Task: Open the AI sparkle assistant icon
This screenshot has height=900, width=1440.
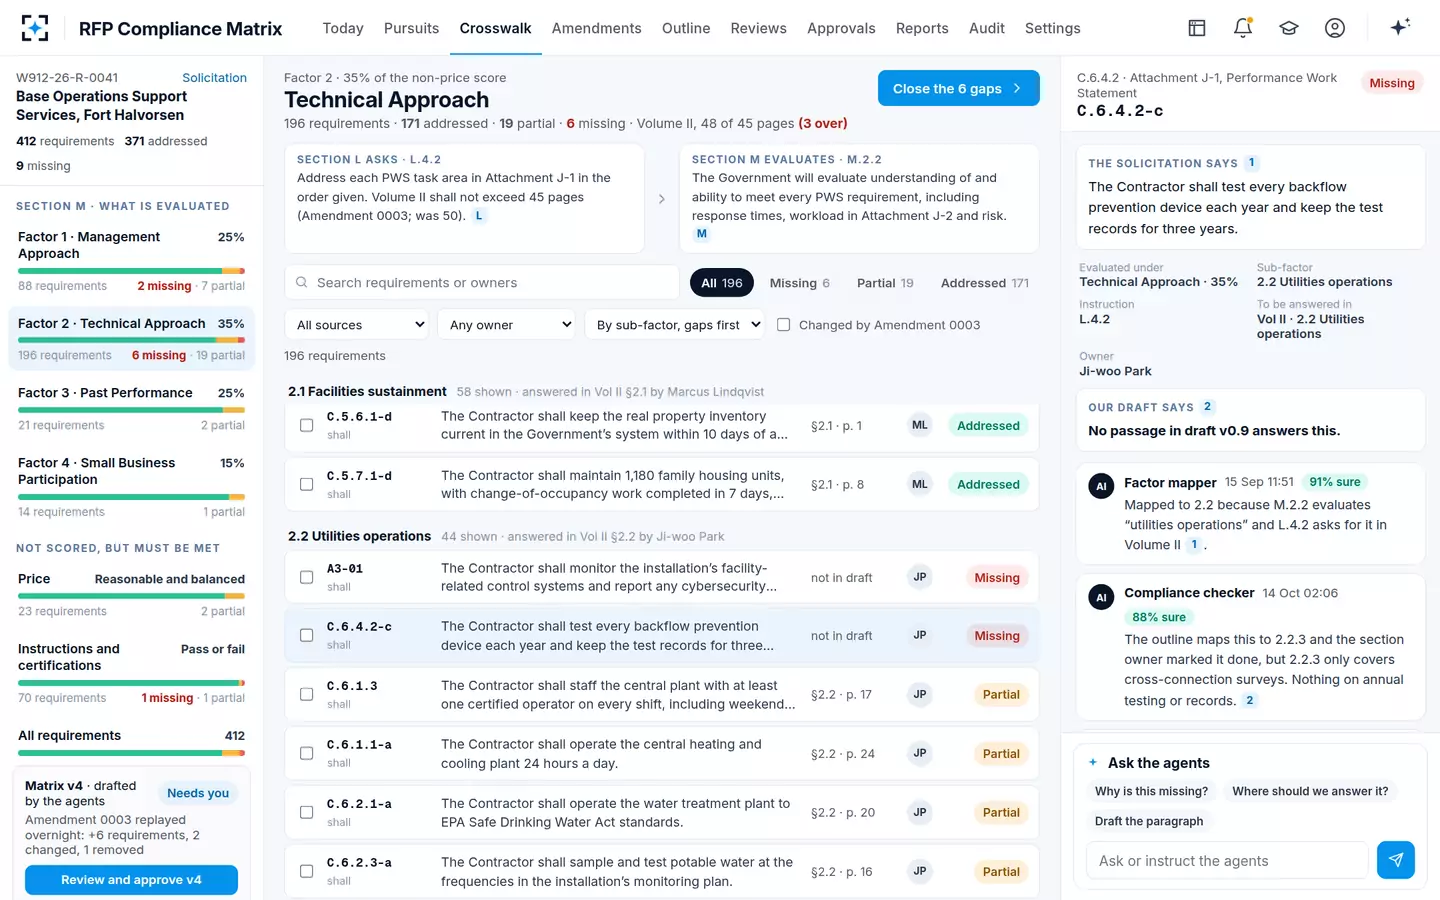Action: point(1400,27)
